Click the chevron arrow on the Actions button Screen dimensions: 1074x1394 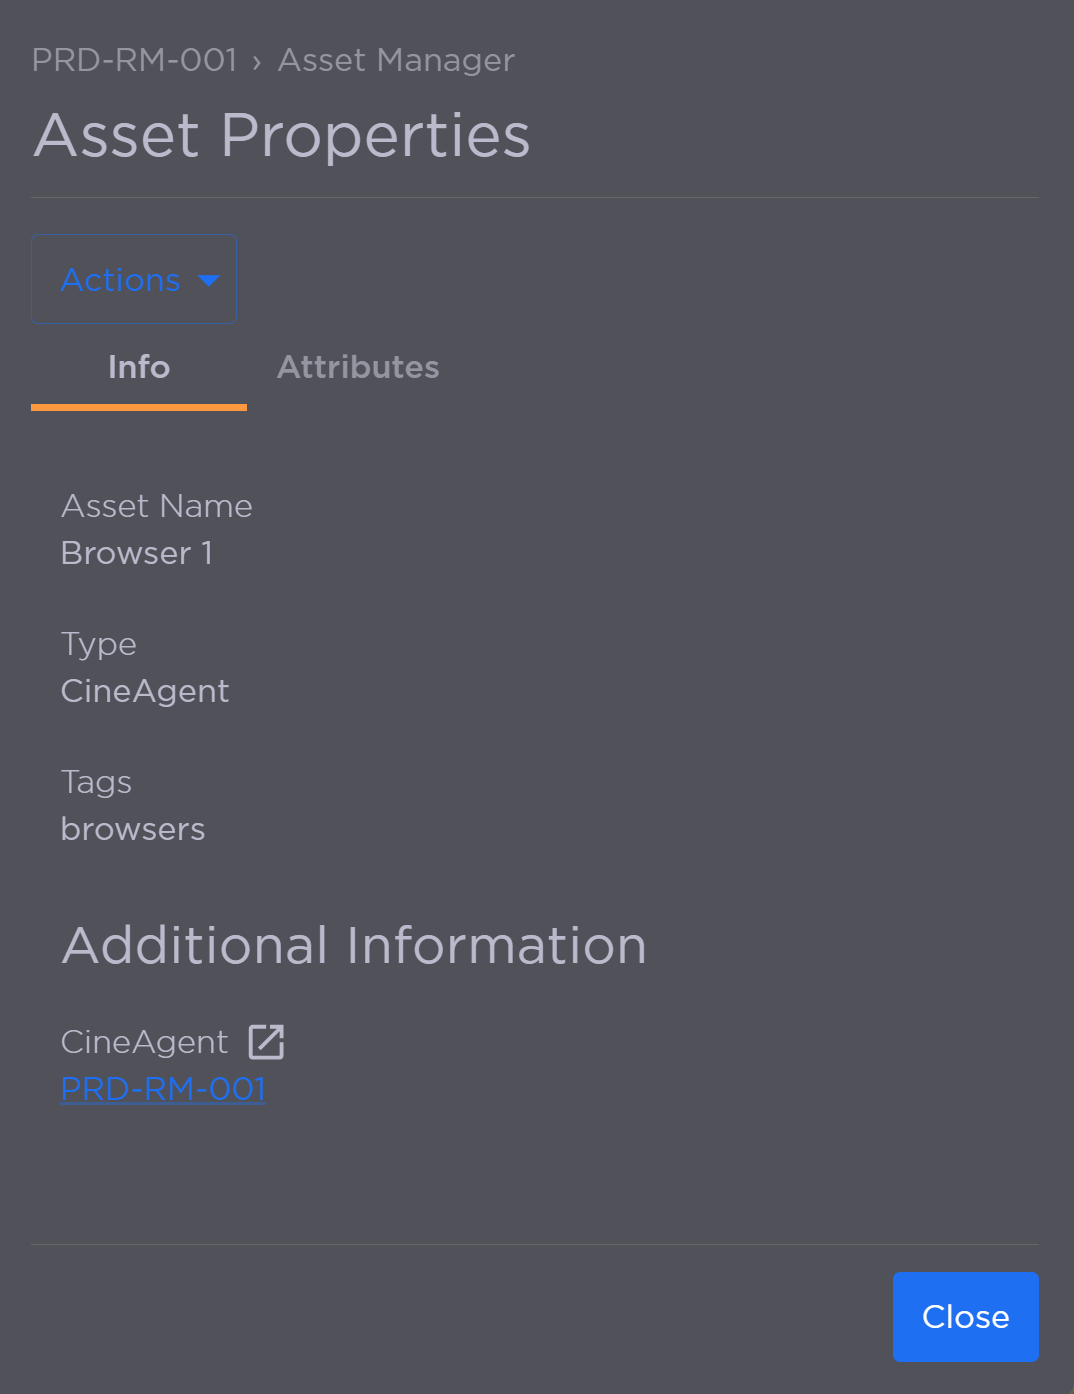[x=208, y=281]
